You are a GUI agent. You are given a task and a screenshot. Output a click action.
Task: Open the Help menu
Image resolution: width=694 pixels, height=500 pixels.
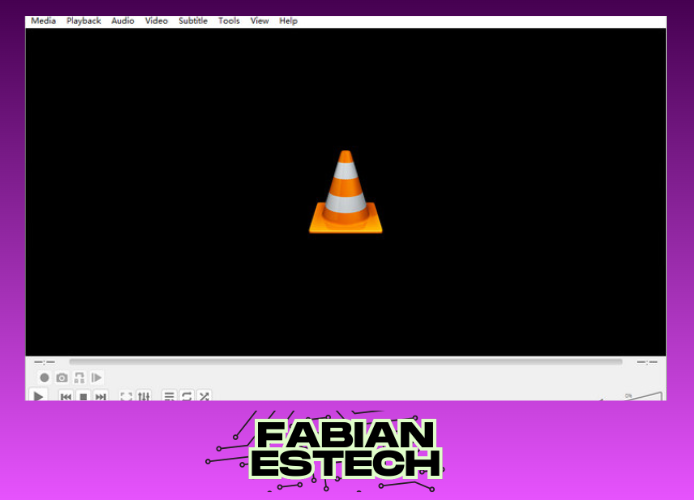(x=288, y=21)
